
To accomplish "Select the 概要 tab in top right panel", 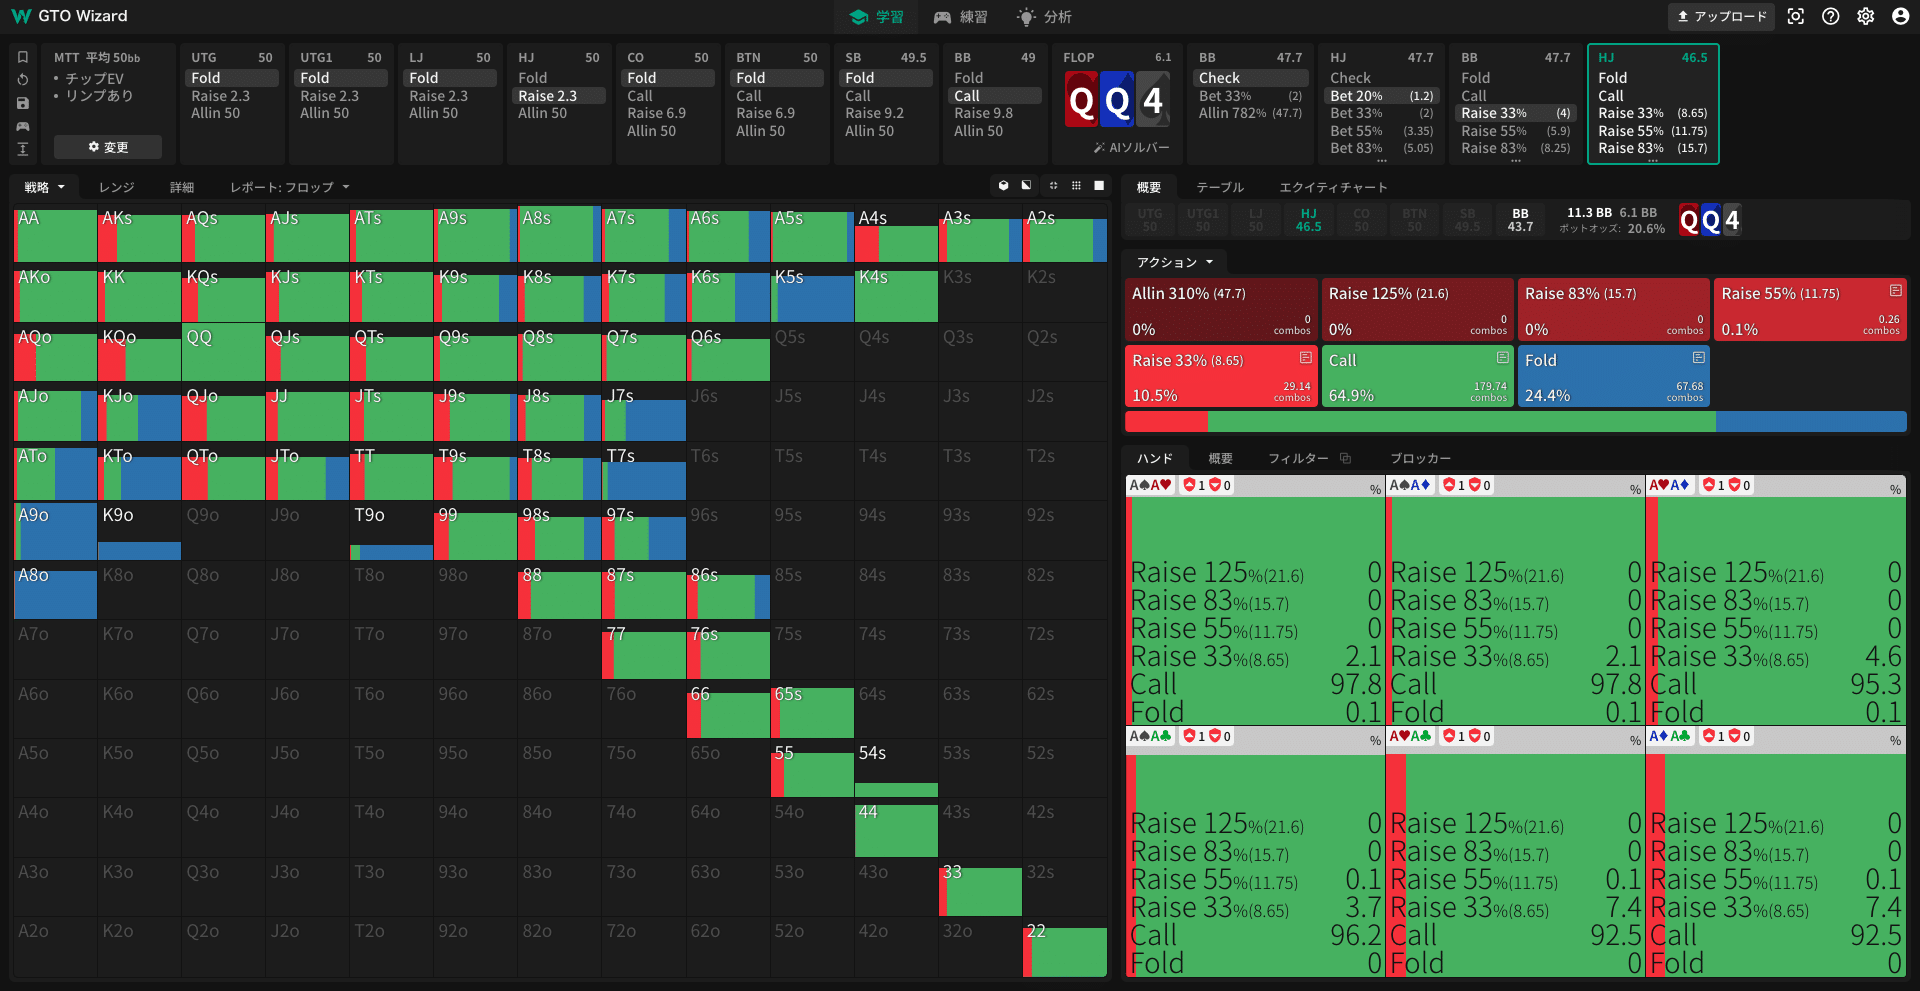I will point(1149,187).
